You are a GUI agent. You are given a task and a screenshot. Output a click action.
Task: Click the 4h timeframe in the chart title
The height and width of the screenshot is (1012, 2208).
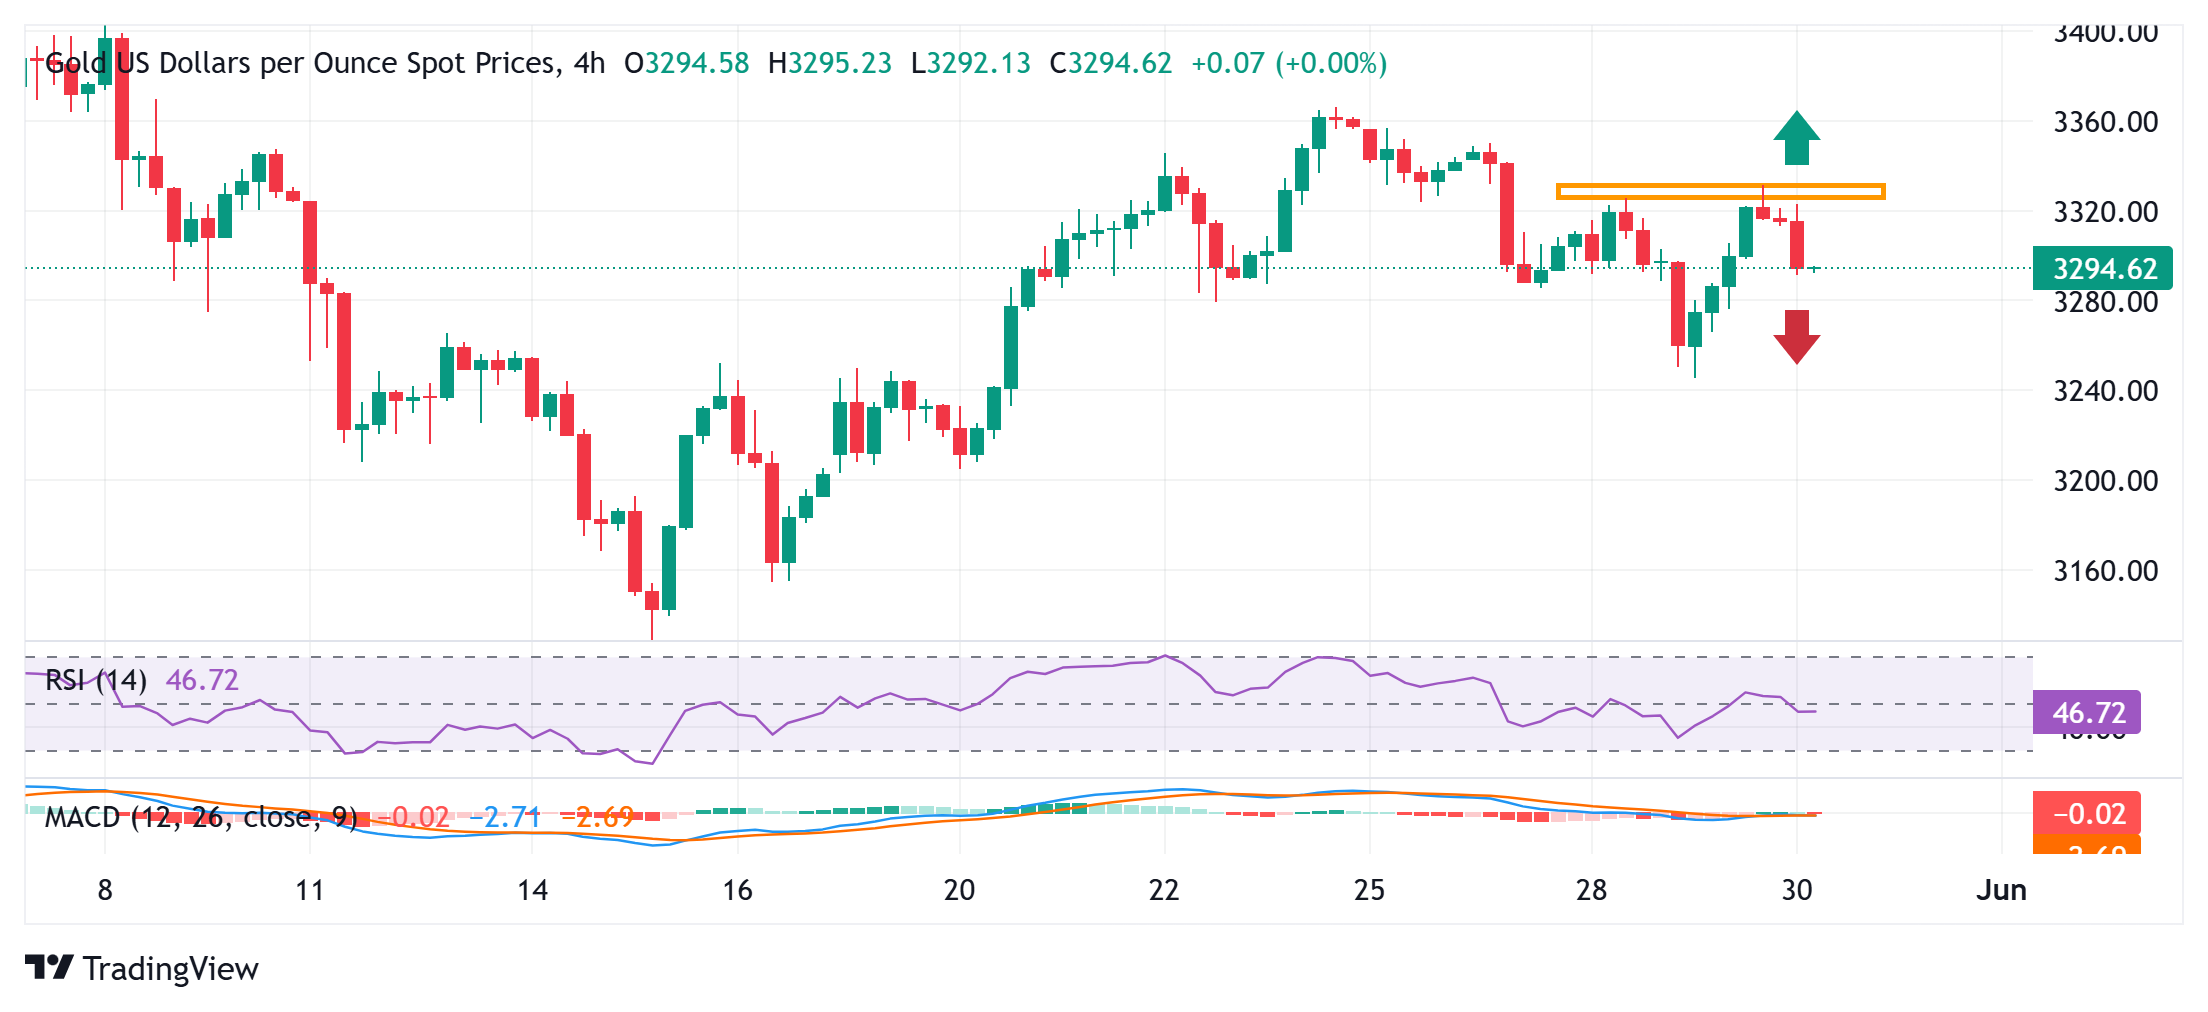point(589,63)
